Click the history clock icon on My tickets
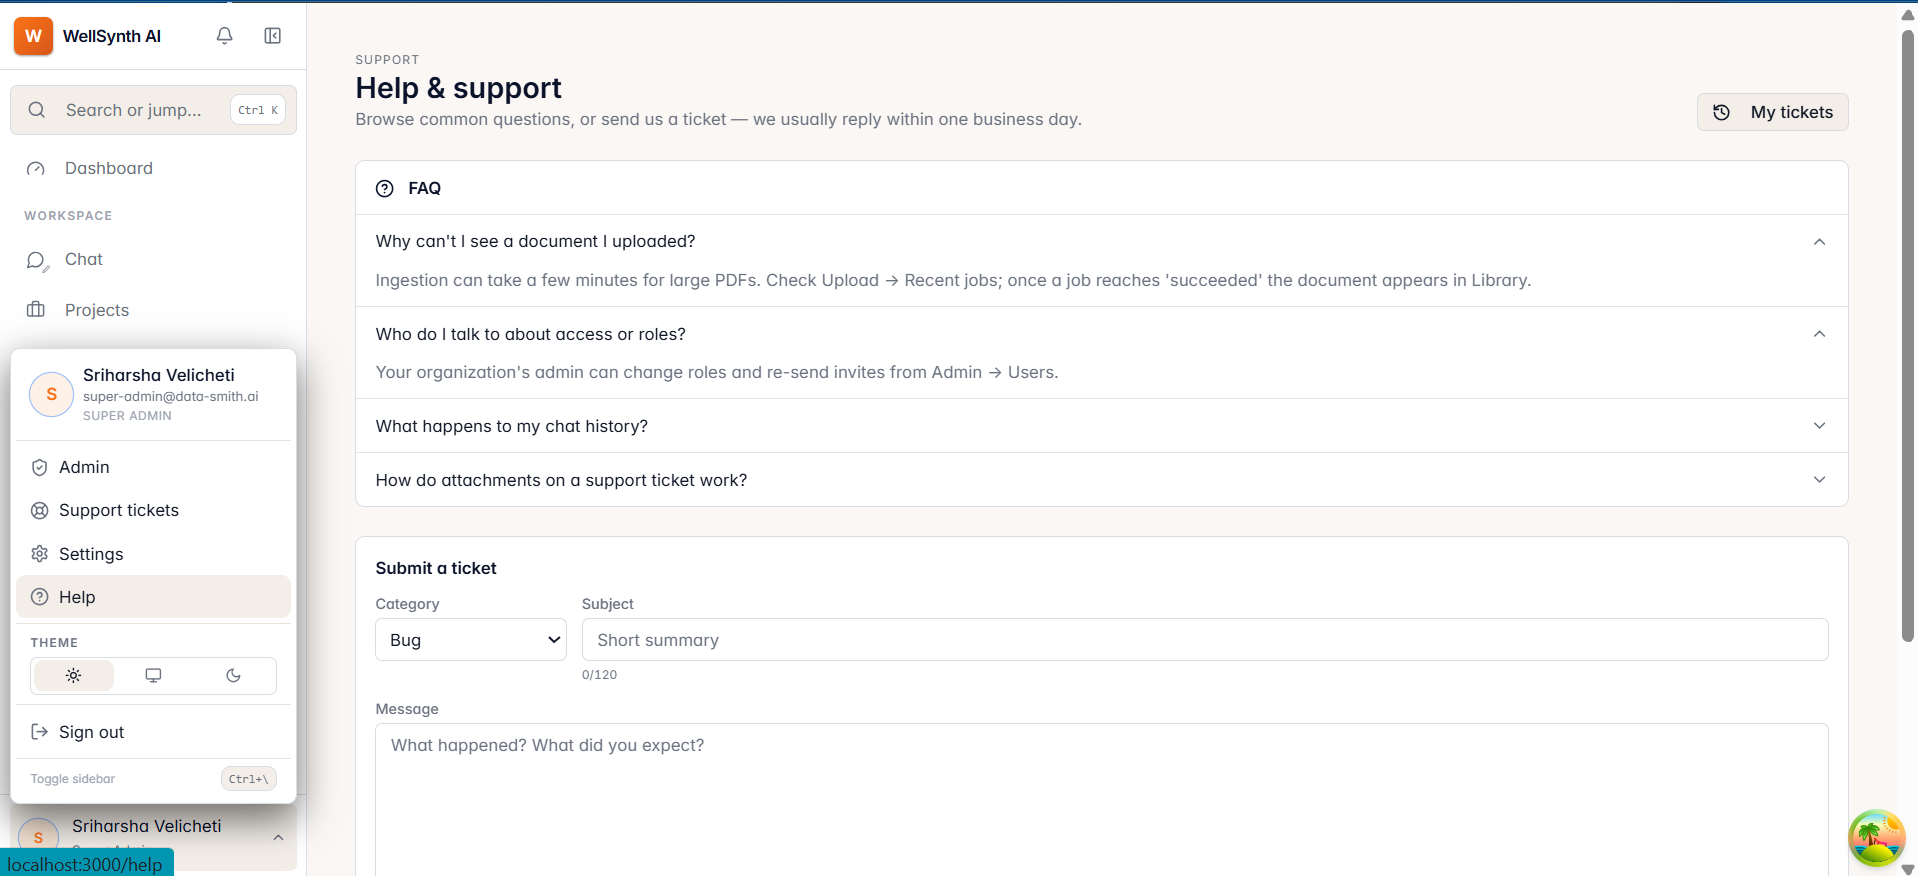Viewport: 1918px width, 876px height. point(1722,112)
